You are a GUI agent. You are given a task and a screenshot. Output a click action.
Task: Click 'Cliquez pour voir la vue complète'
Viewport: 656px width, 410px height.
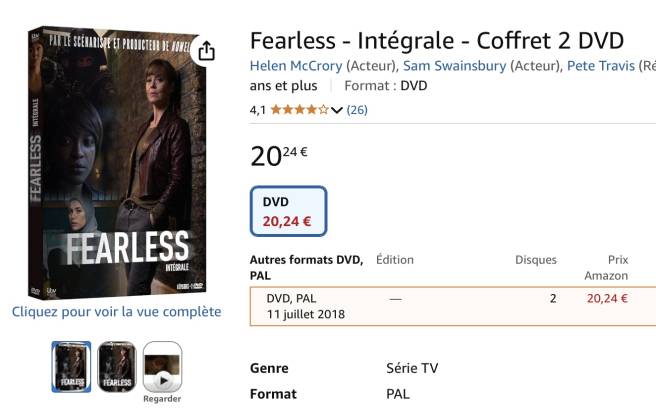116,311
